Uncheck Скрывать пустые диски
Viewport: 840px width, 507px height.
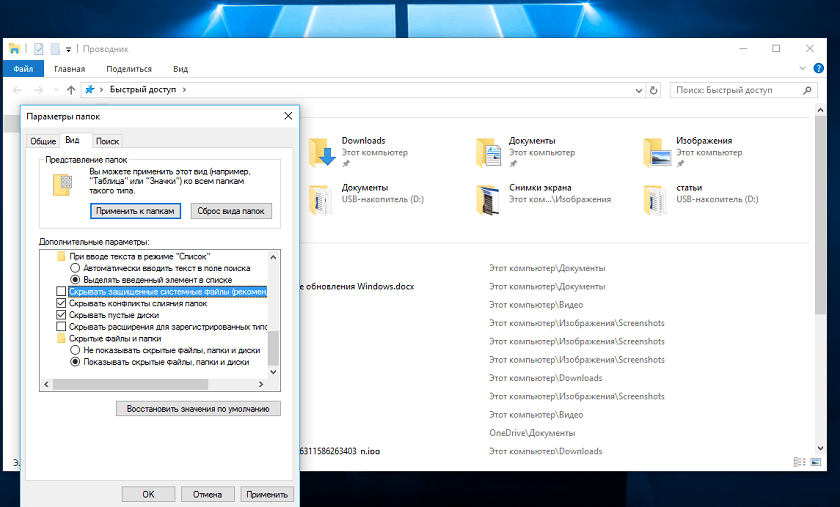[61, 315]
